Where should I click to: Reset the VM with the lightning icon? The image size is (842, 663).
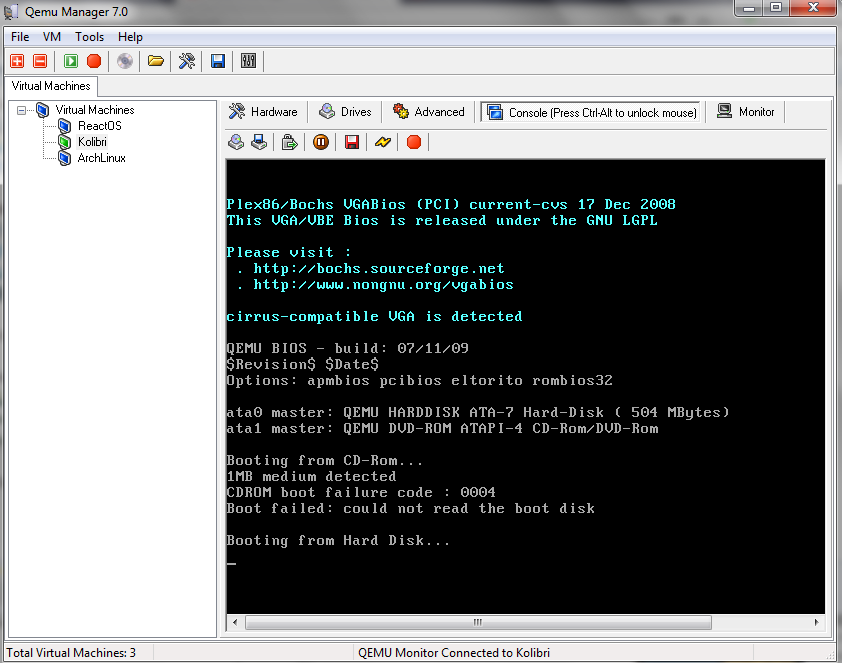(x=383, y=142)
